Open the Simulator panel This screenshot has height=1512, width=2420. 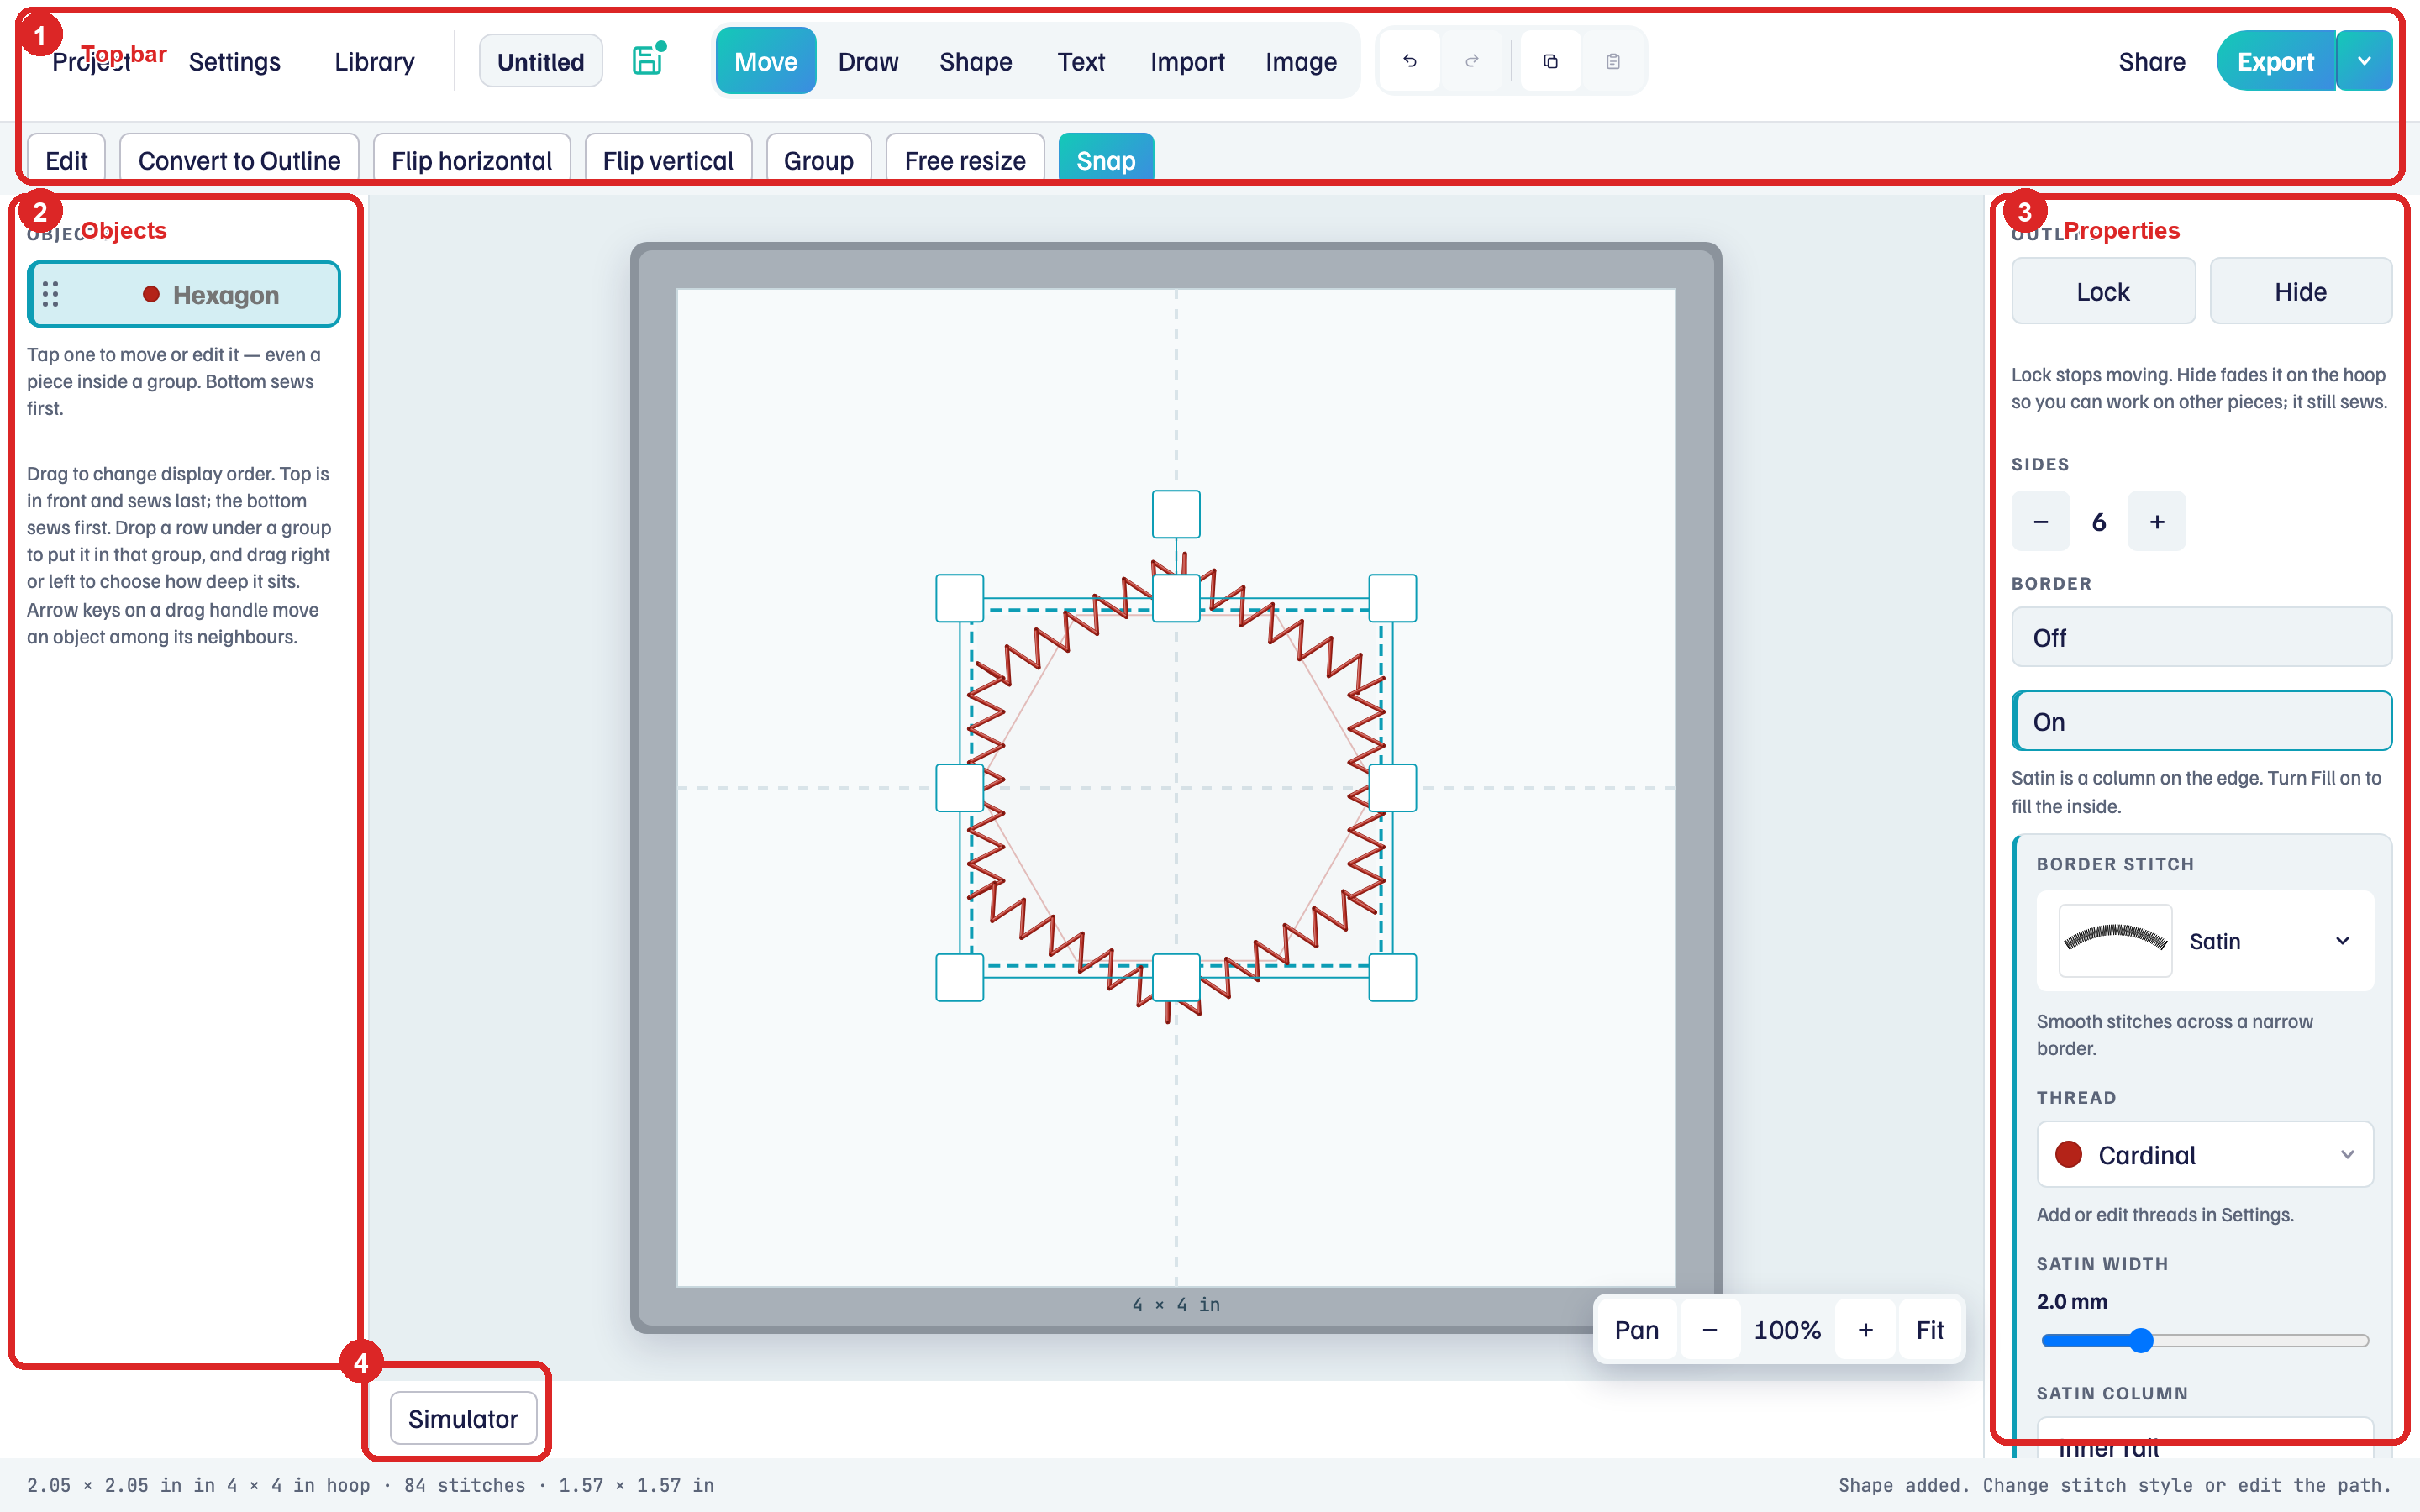click(463, 1418)
